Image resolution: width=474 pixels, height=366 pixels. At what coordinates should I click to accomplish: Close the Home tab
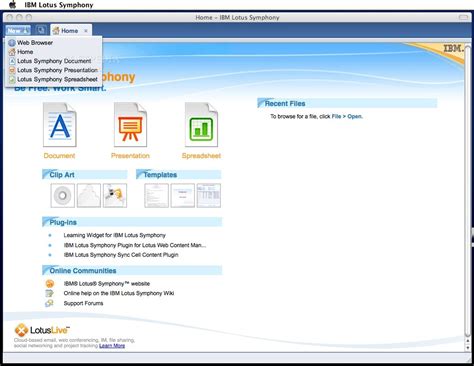tap(86, 31)
